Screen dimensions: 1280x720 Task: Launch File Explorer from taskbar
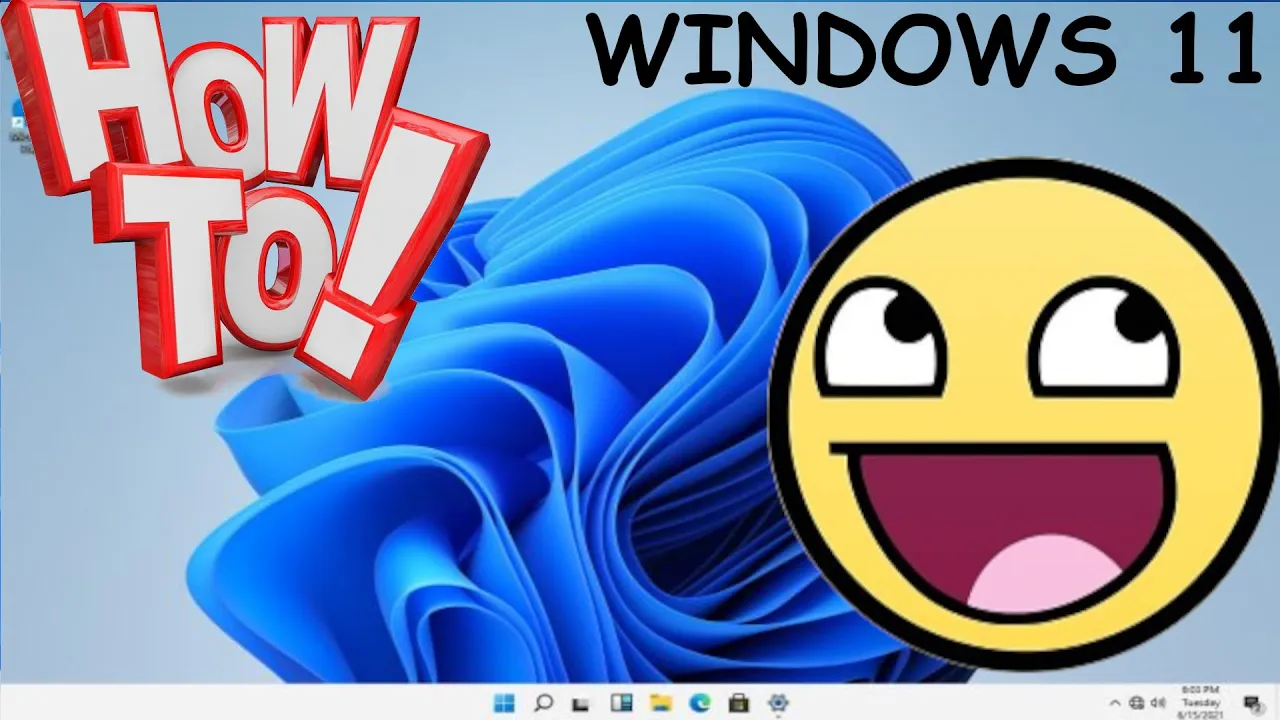click(x=660, y=703)
